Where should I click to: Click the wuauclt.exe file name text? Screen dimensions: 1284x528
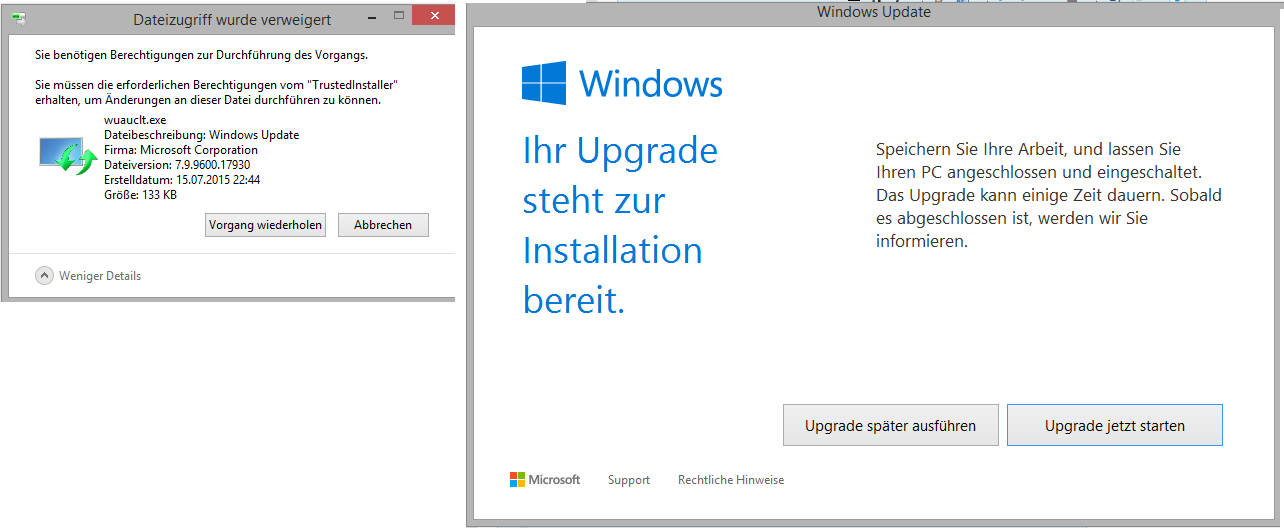(x=135, y=120)
